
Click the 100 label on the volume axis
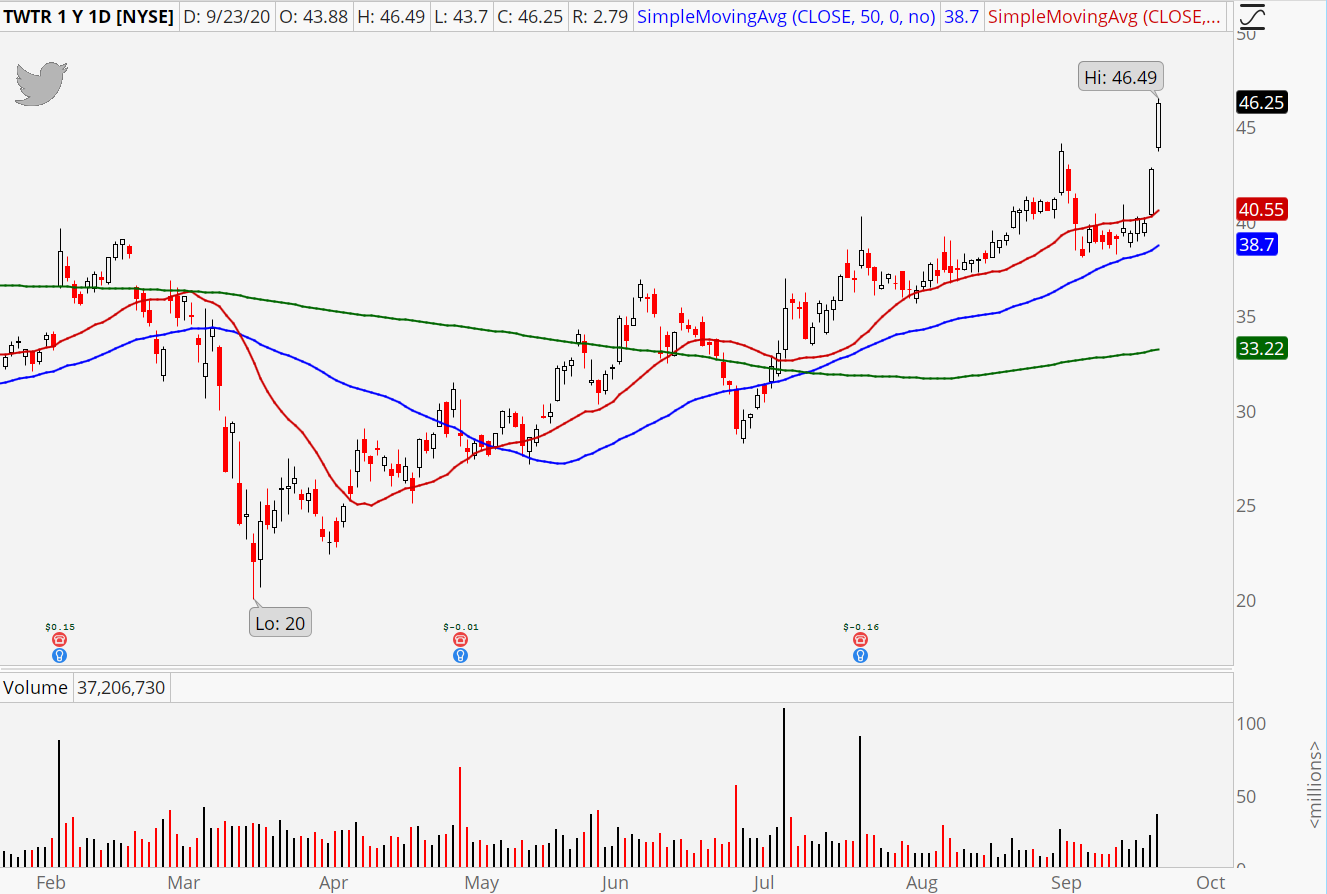1250,724
